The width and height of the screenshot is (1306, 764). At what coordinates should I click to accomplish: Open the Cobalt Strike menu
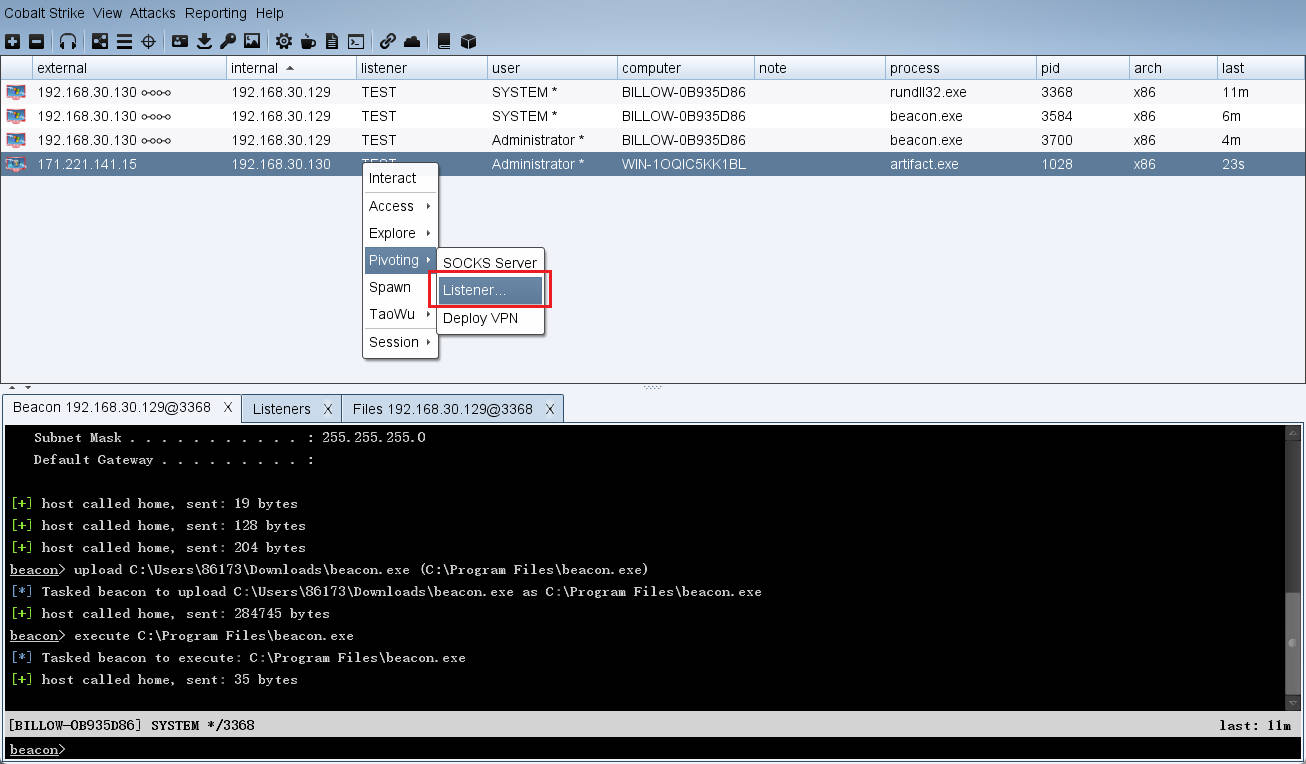tap(44, 13)
